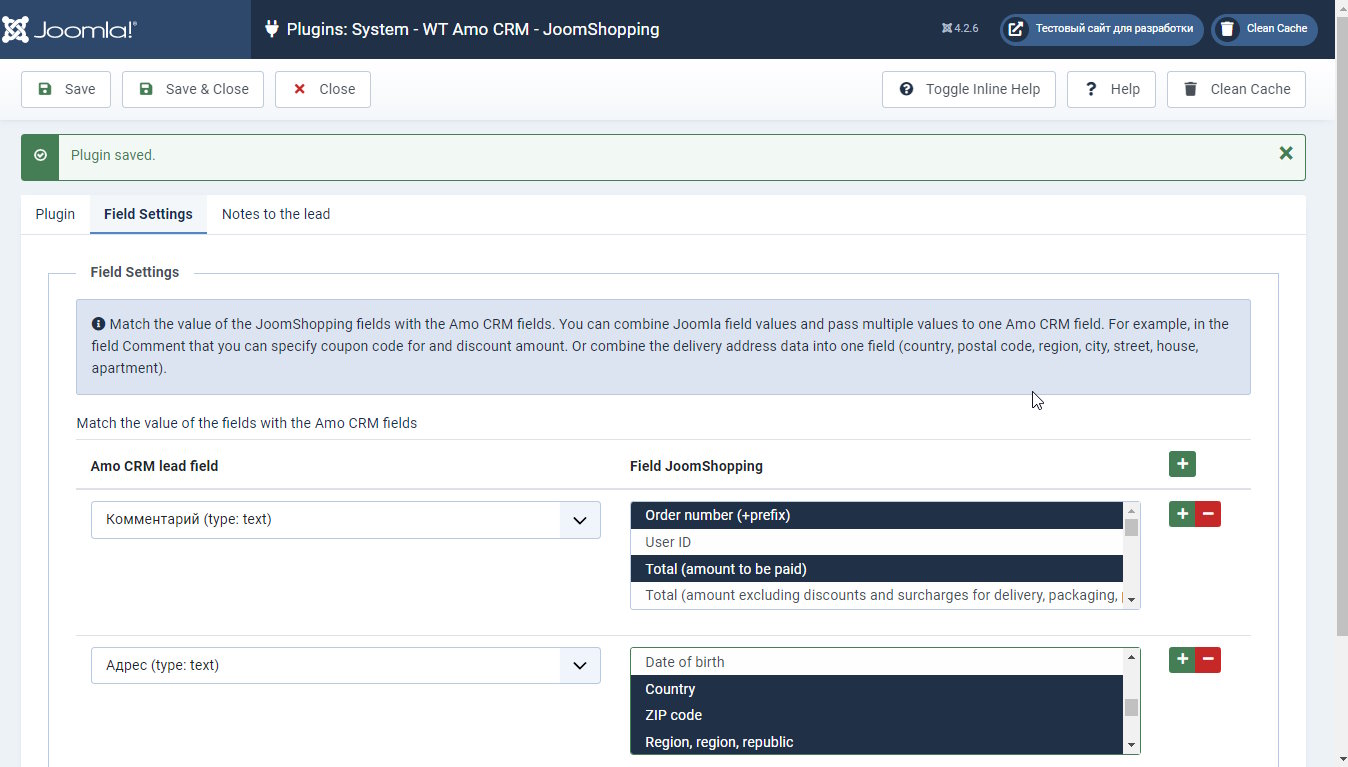Open the Help button
The height and width of the screenshot is (767, 1348).
tap(1112, 89)
